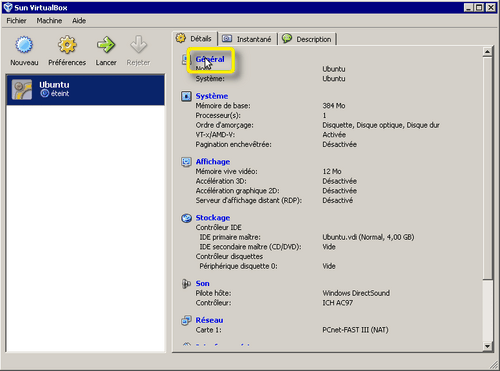Open the Stockage settings link
This screenshot has height=371, width=500.
coord(213,218)
